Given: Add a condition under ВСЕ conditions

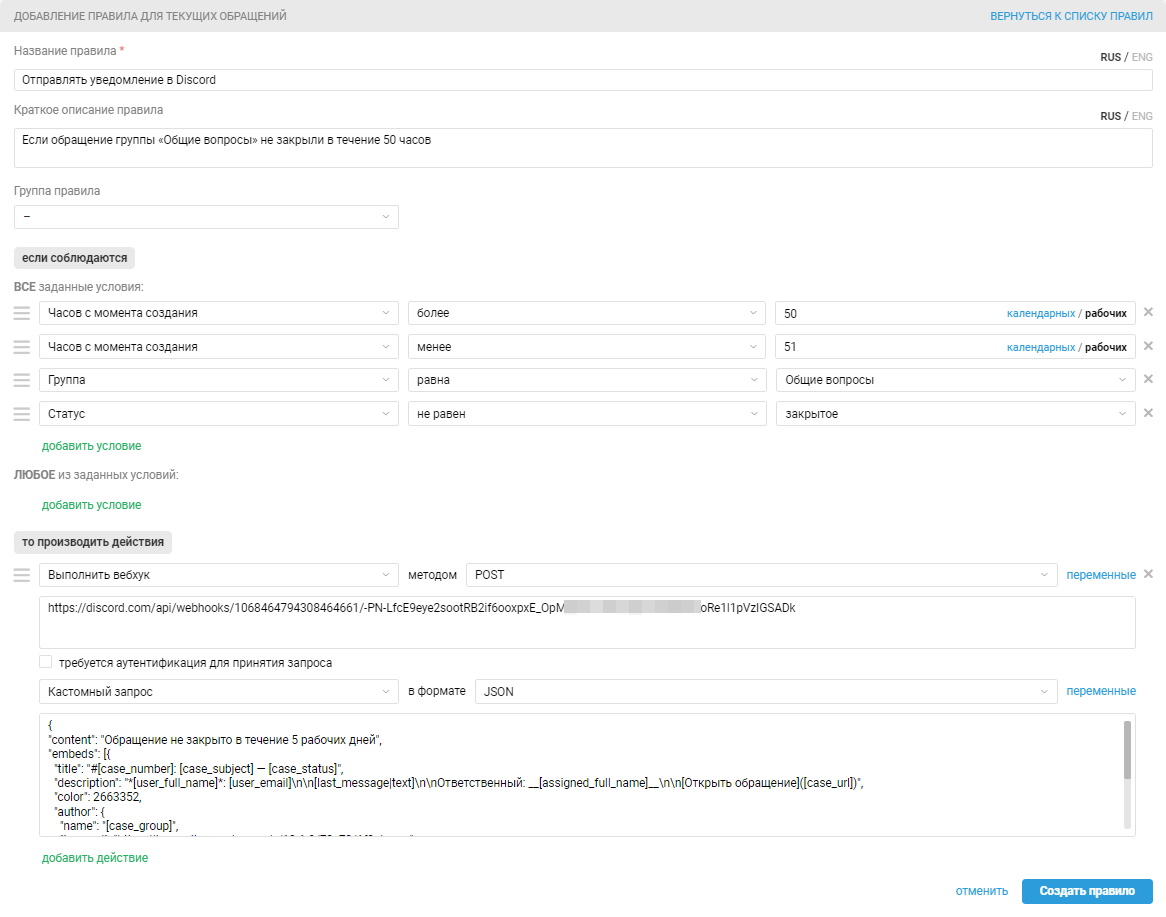Looking at the screenshot, I should point(91,445).
